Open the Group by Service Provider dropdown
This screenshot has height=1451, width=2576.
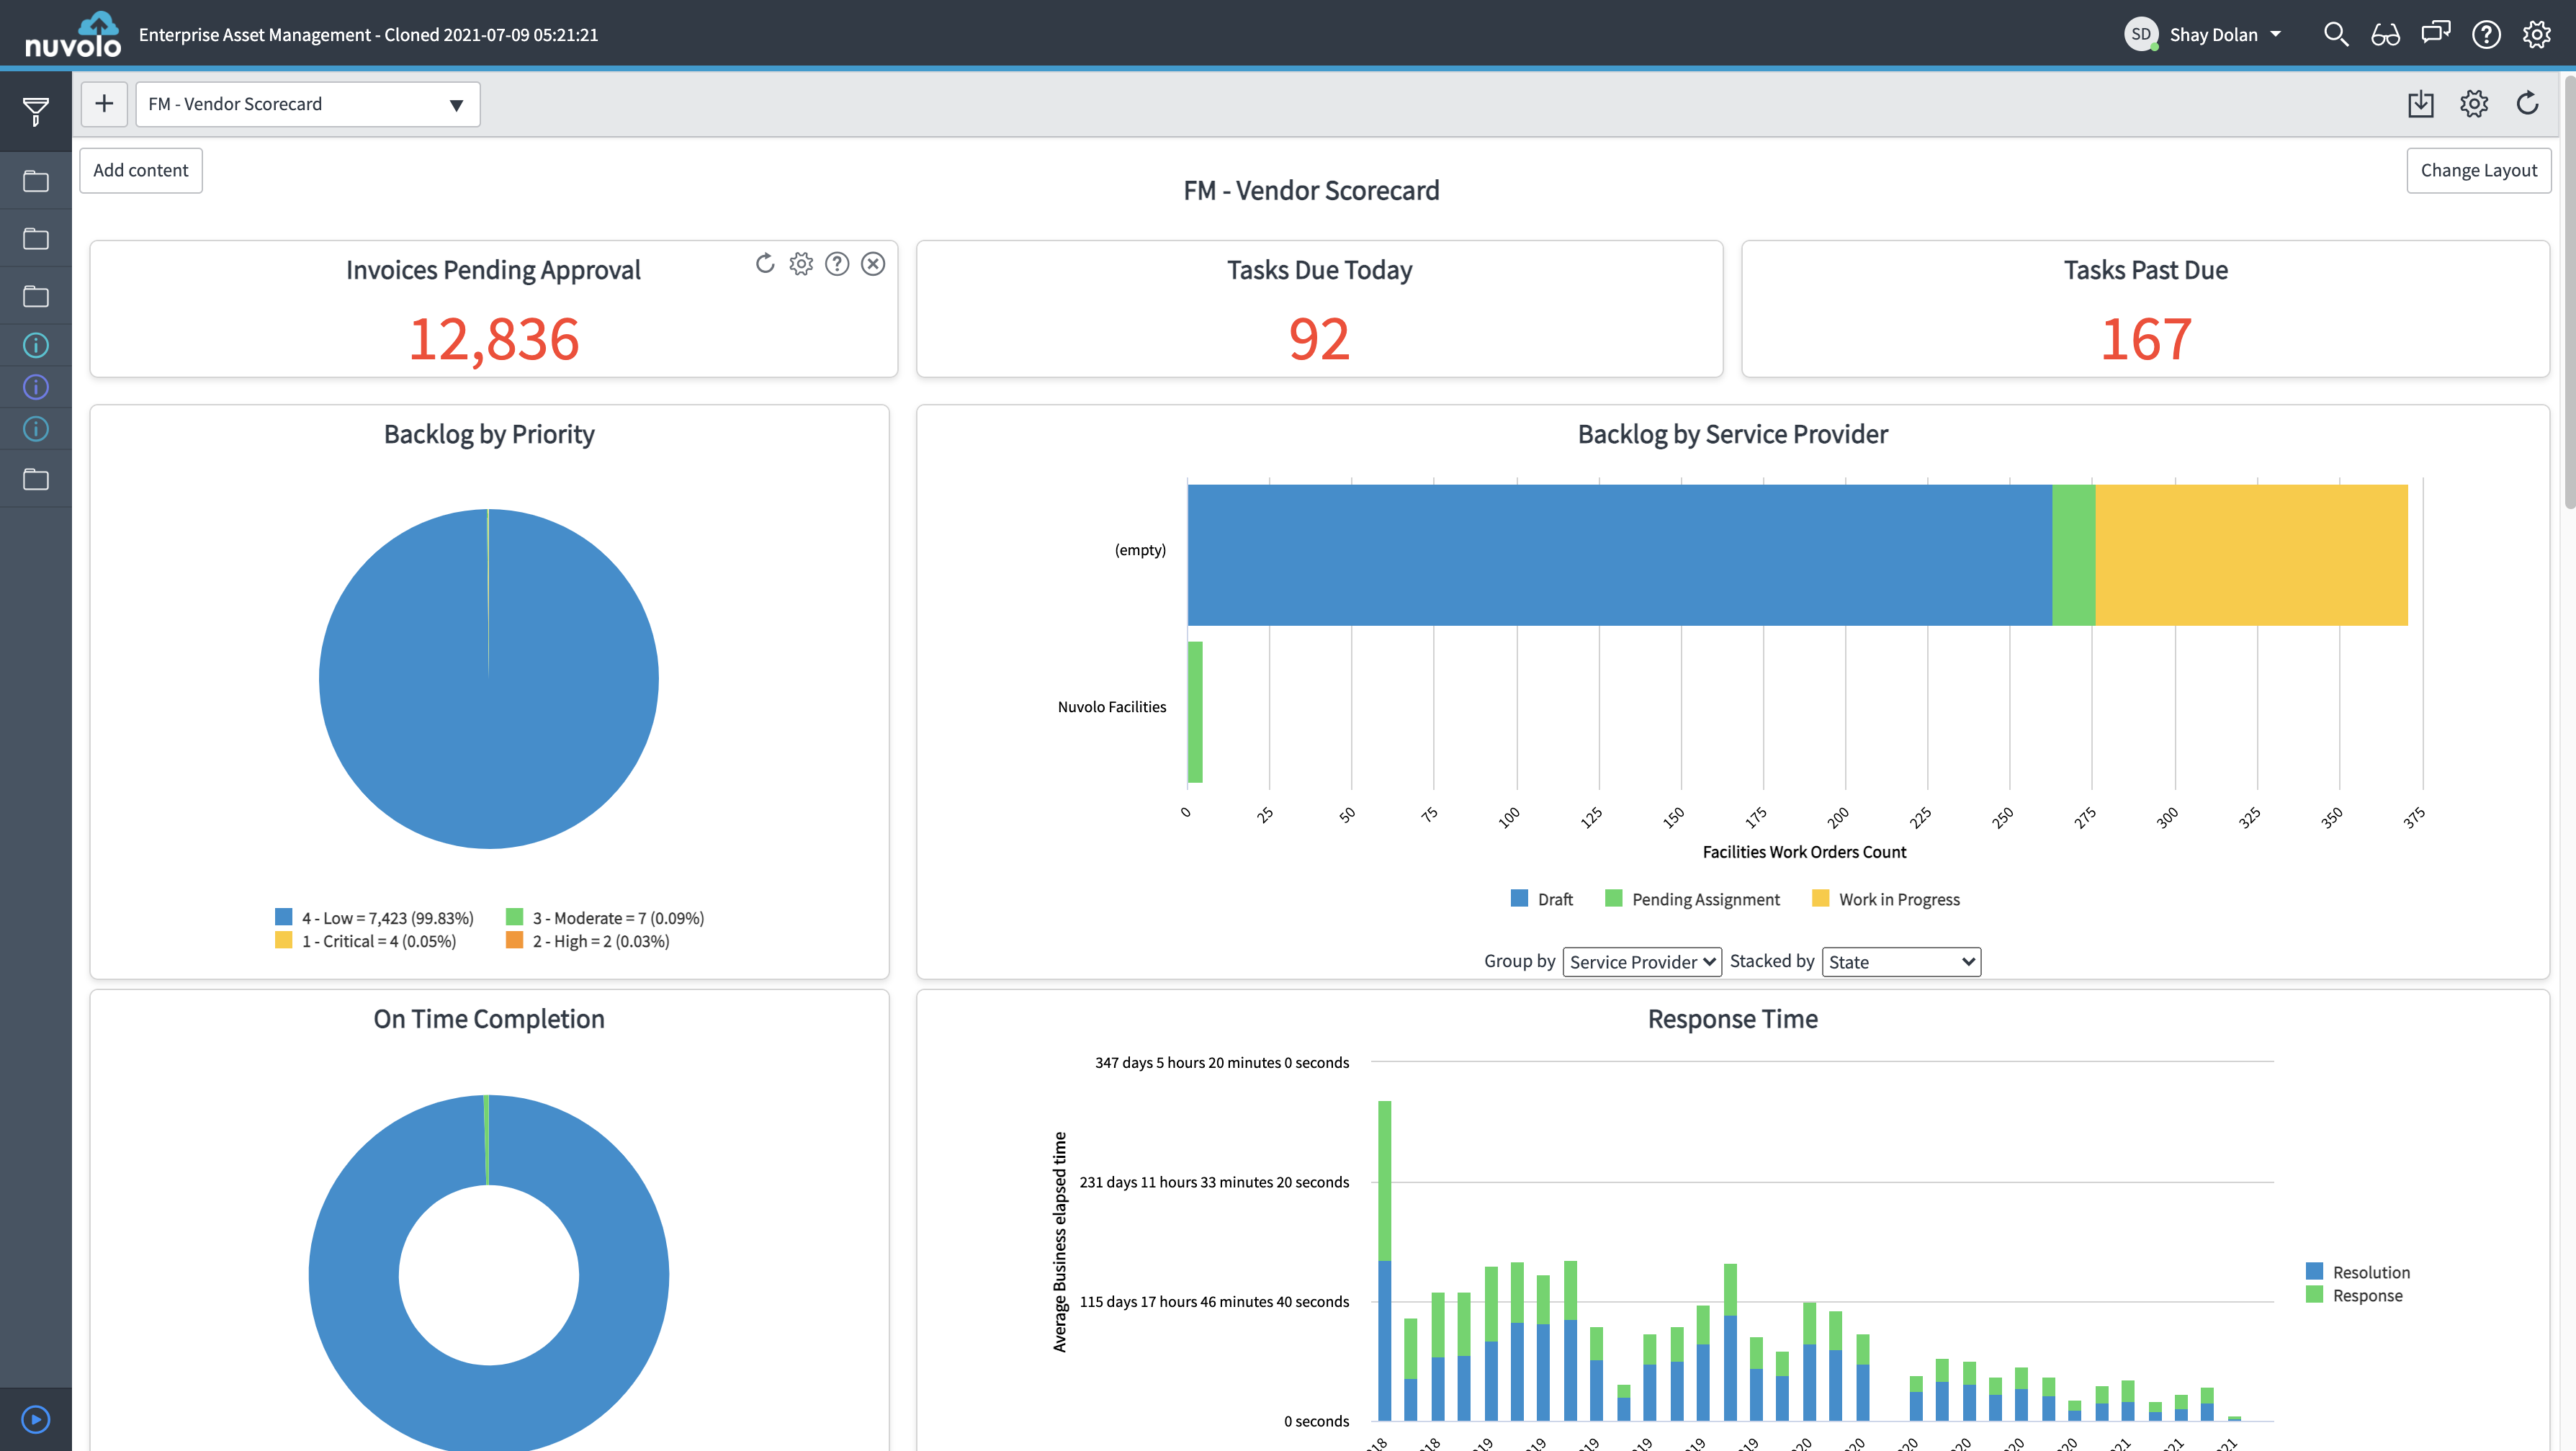(1641, 962)
